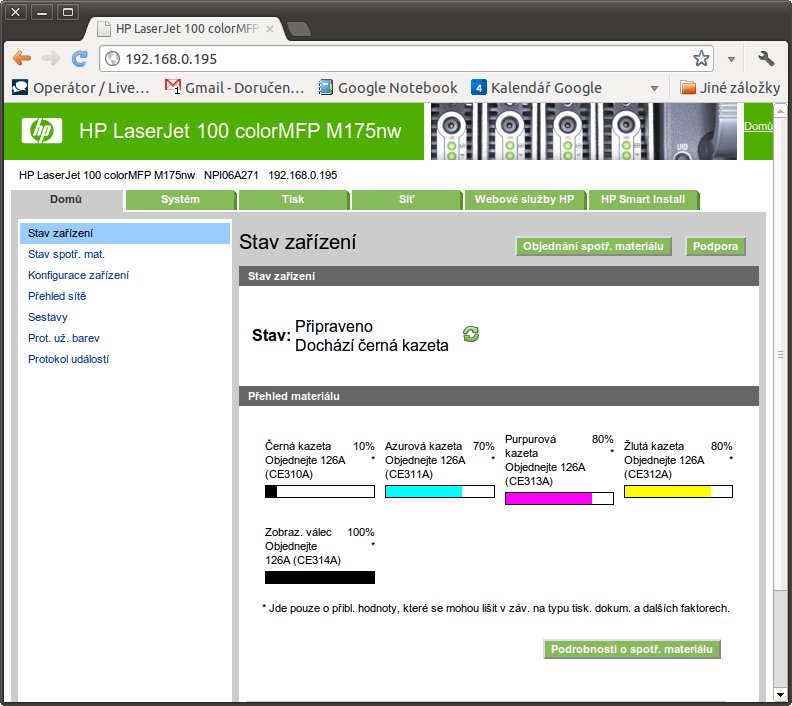Click the cyan cartridge level bar

pyautogui.click(x=439, y=491)
